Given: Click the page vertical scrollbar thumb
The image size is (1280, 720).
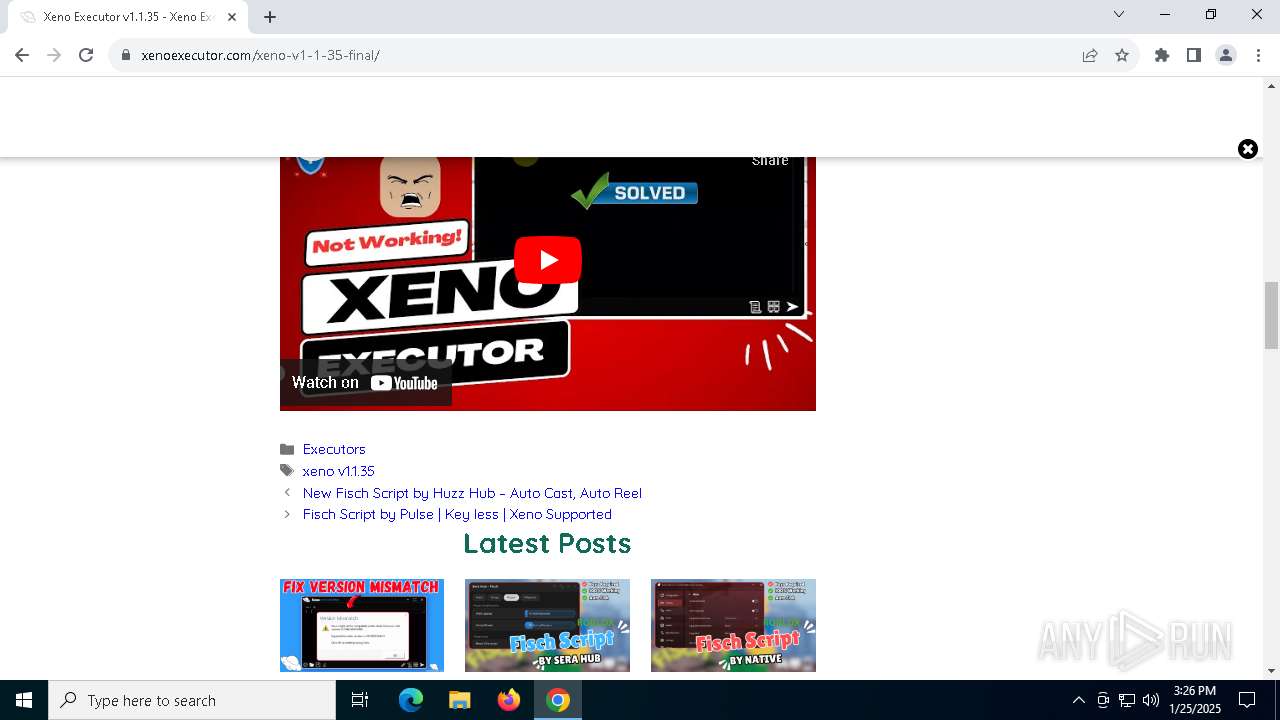Looking at the screenshot, I should (x=1272, y=315).
